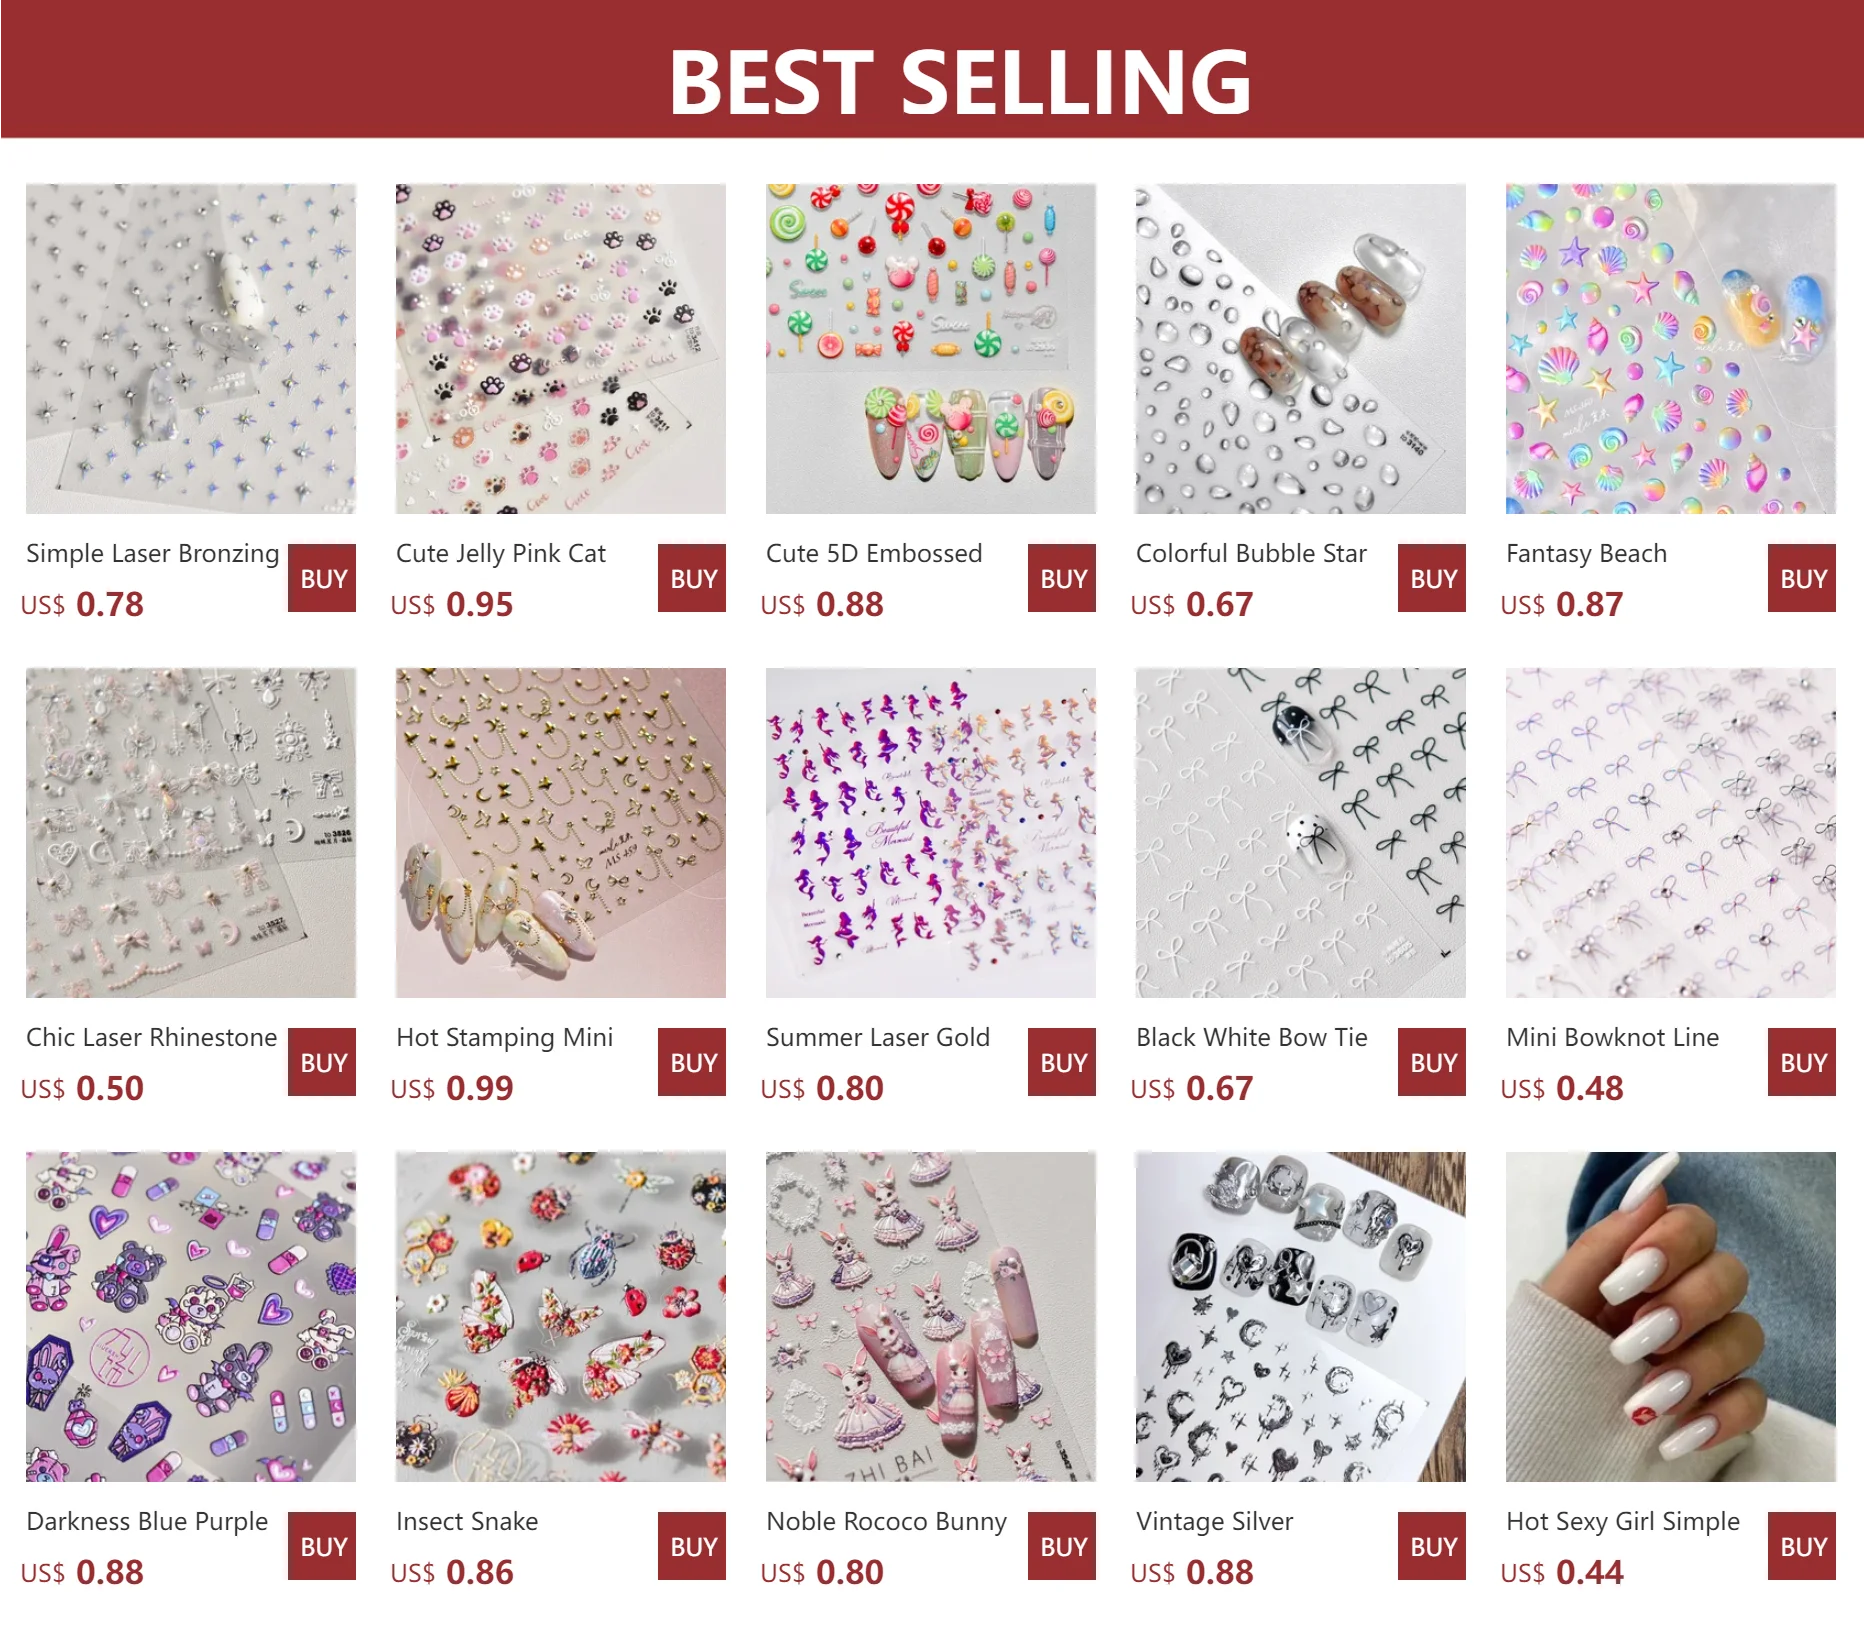Click the Noble Rococo Bunny product image
Image resolution: width=1864 pixels, height=1650 pixels.
(x=930, y=1316)
